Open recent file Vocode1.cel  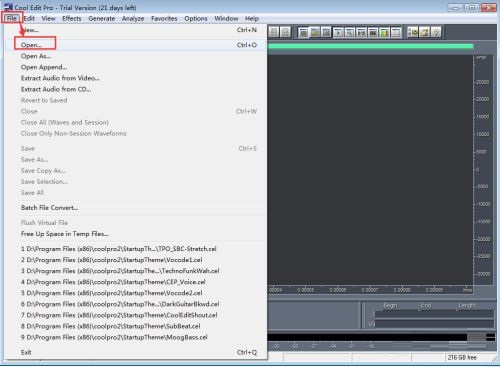(136, 260)
